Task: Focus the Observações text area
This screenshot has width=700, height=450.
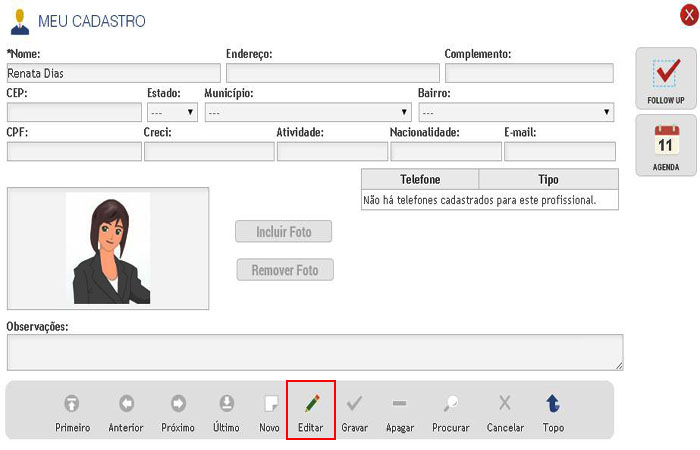Action: click(x=314, y=352)
